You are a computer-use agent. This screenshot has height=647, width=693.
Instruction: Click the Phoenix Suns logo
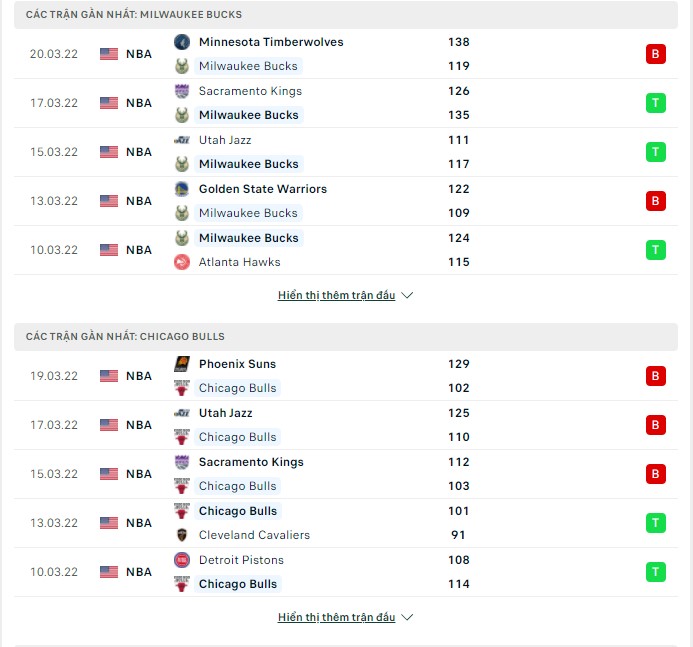(182, 364)
